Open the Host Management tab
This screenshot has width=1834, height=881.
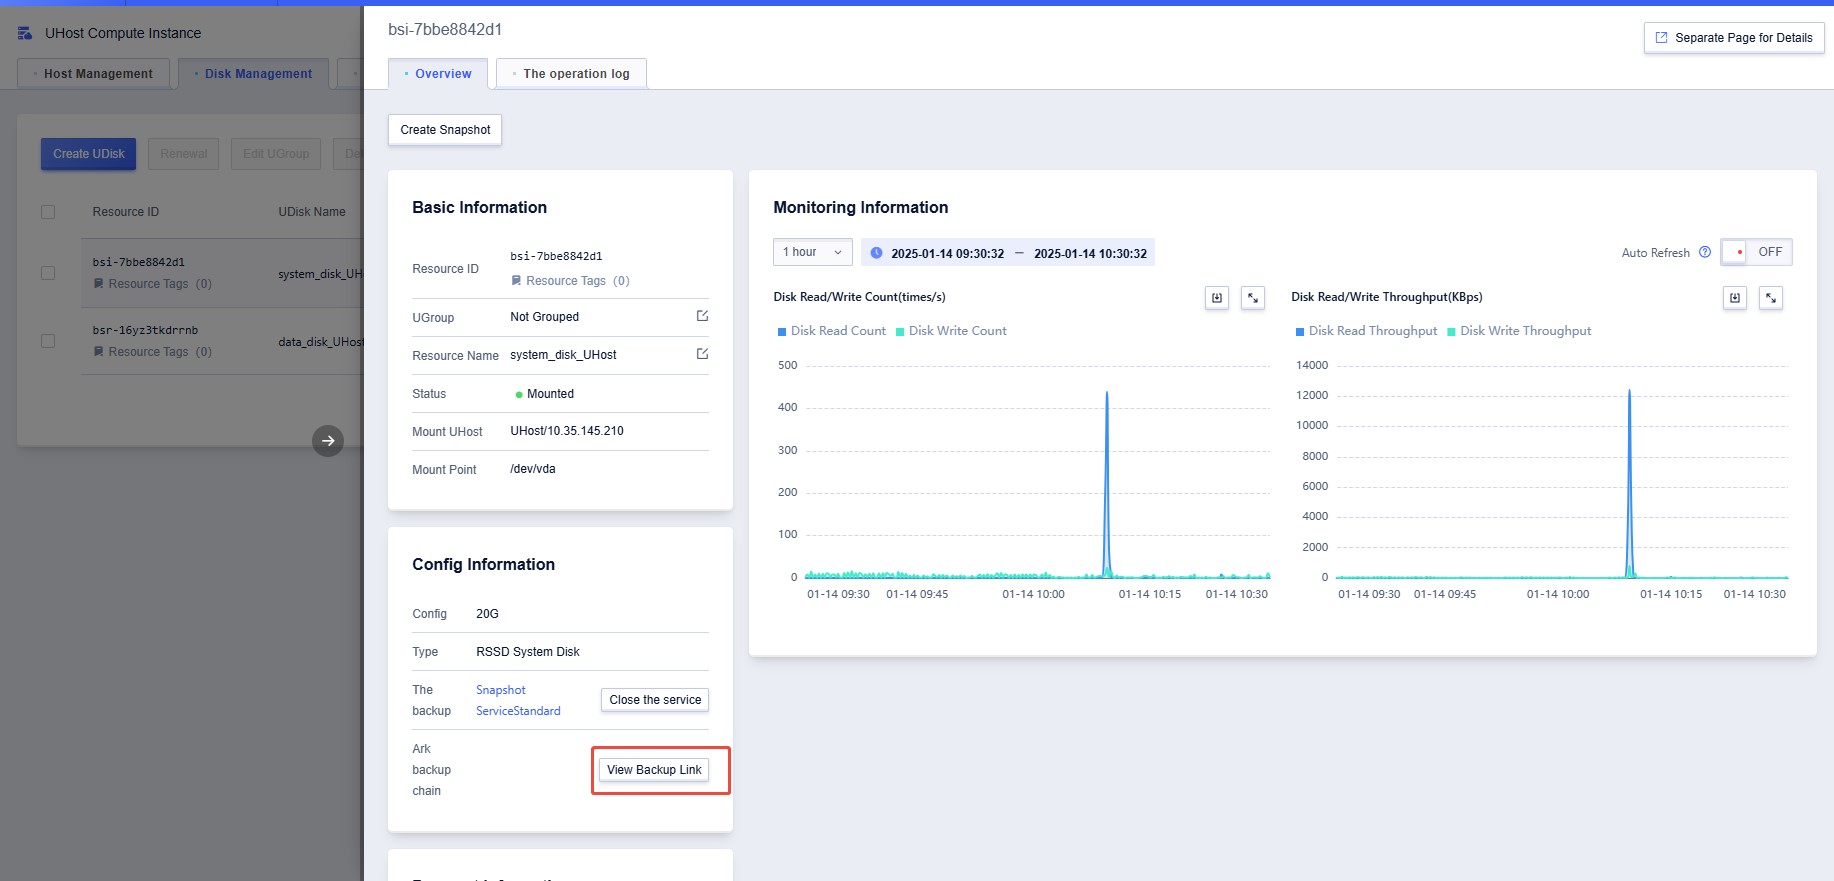(x=93, y=74)
